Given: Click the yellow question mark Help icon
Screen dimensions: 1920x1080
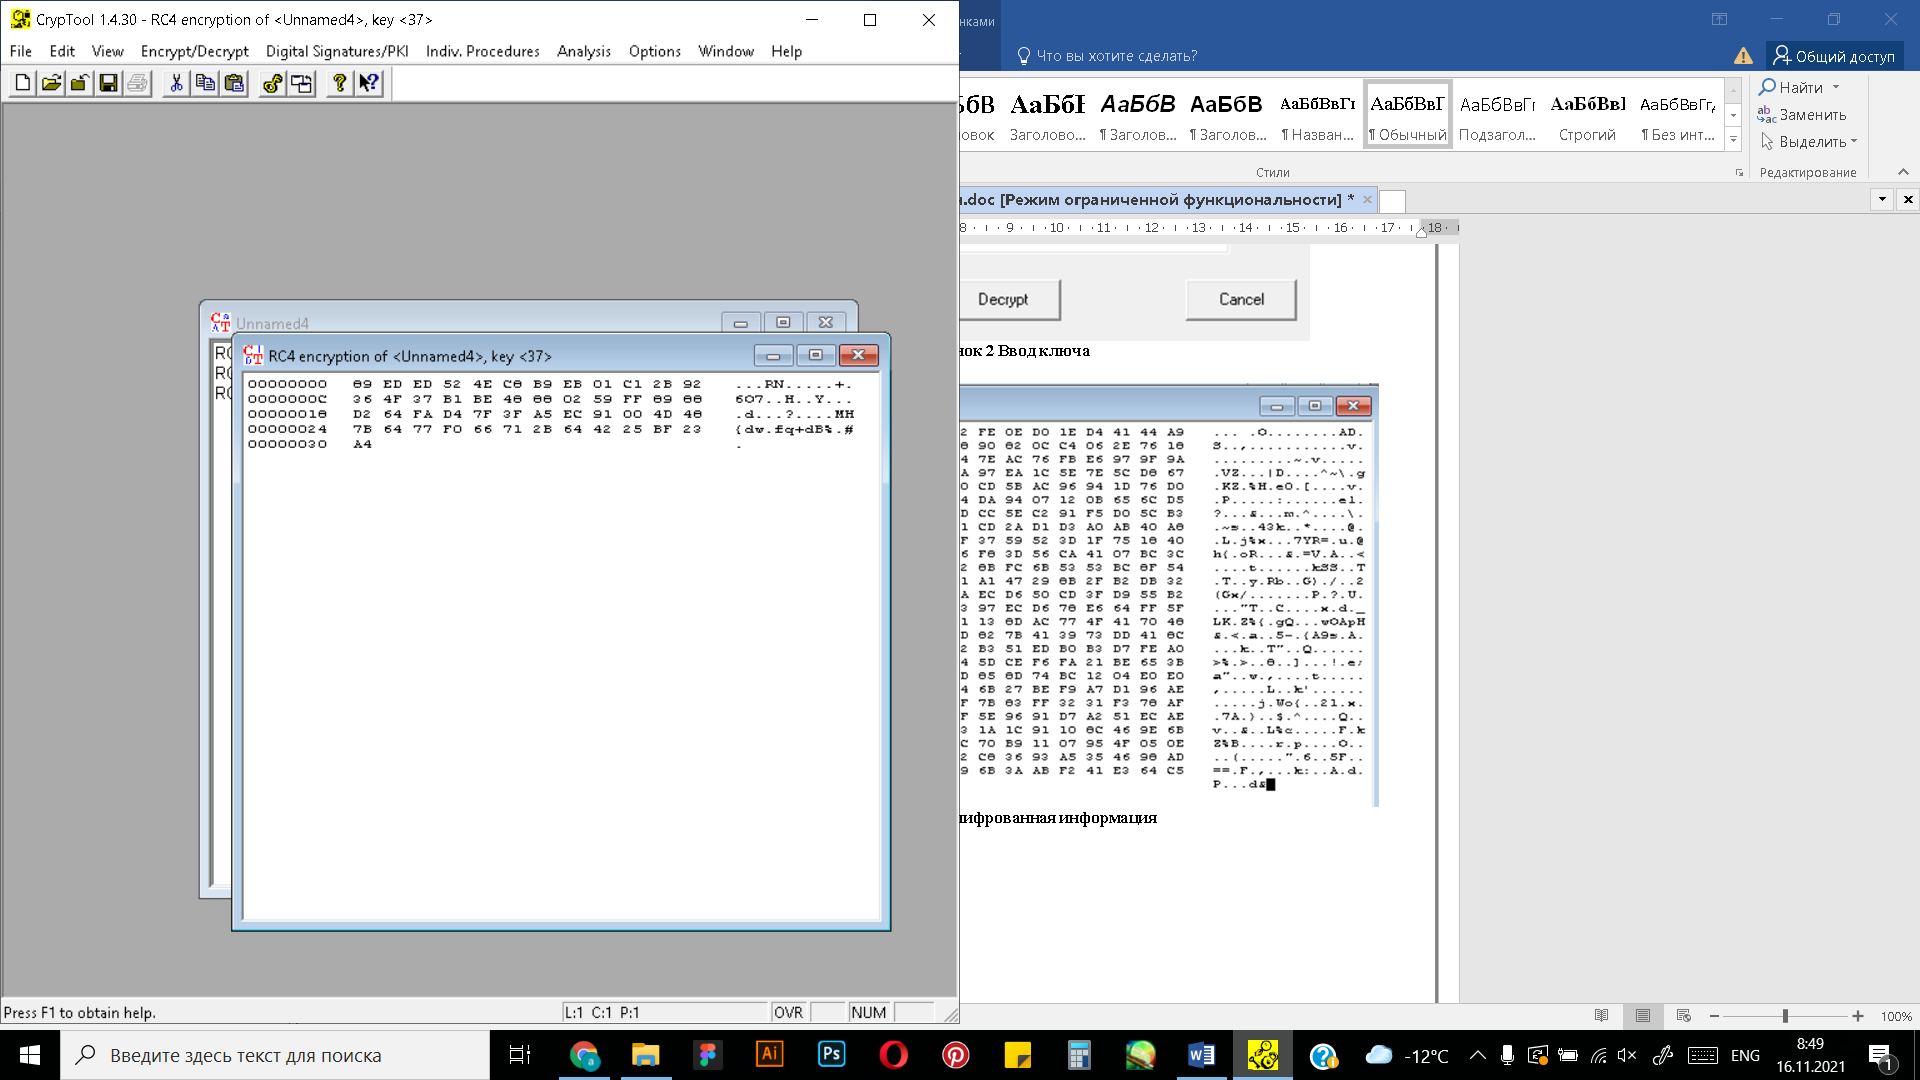Looking at the screenshot, I should point(340,83).
